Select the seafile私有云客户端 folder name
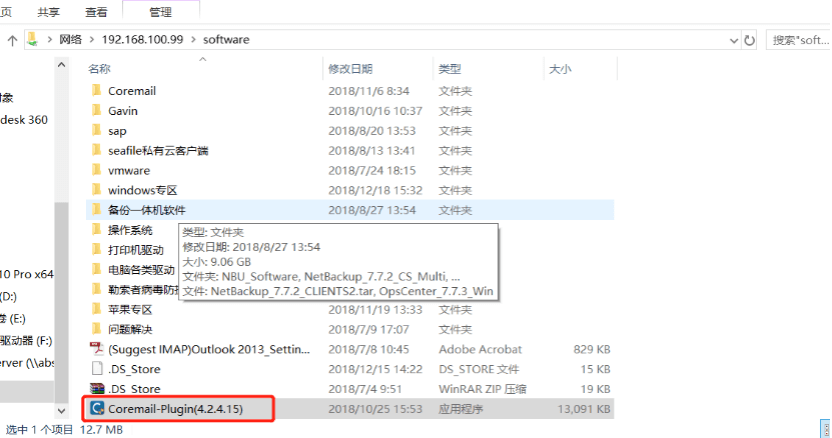This screenshot has width=832, height=438. tap(158, 151)
